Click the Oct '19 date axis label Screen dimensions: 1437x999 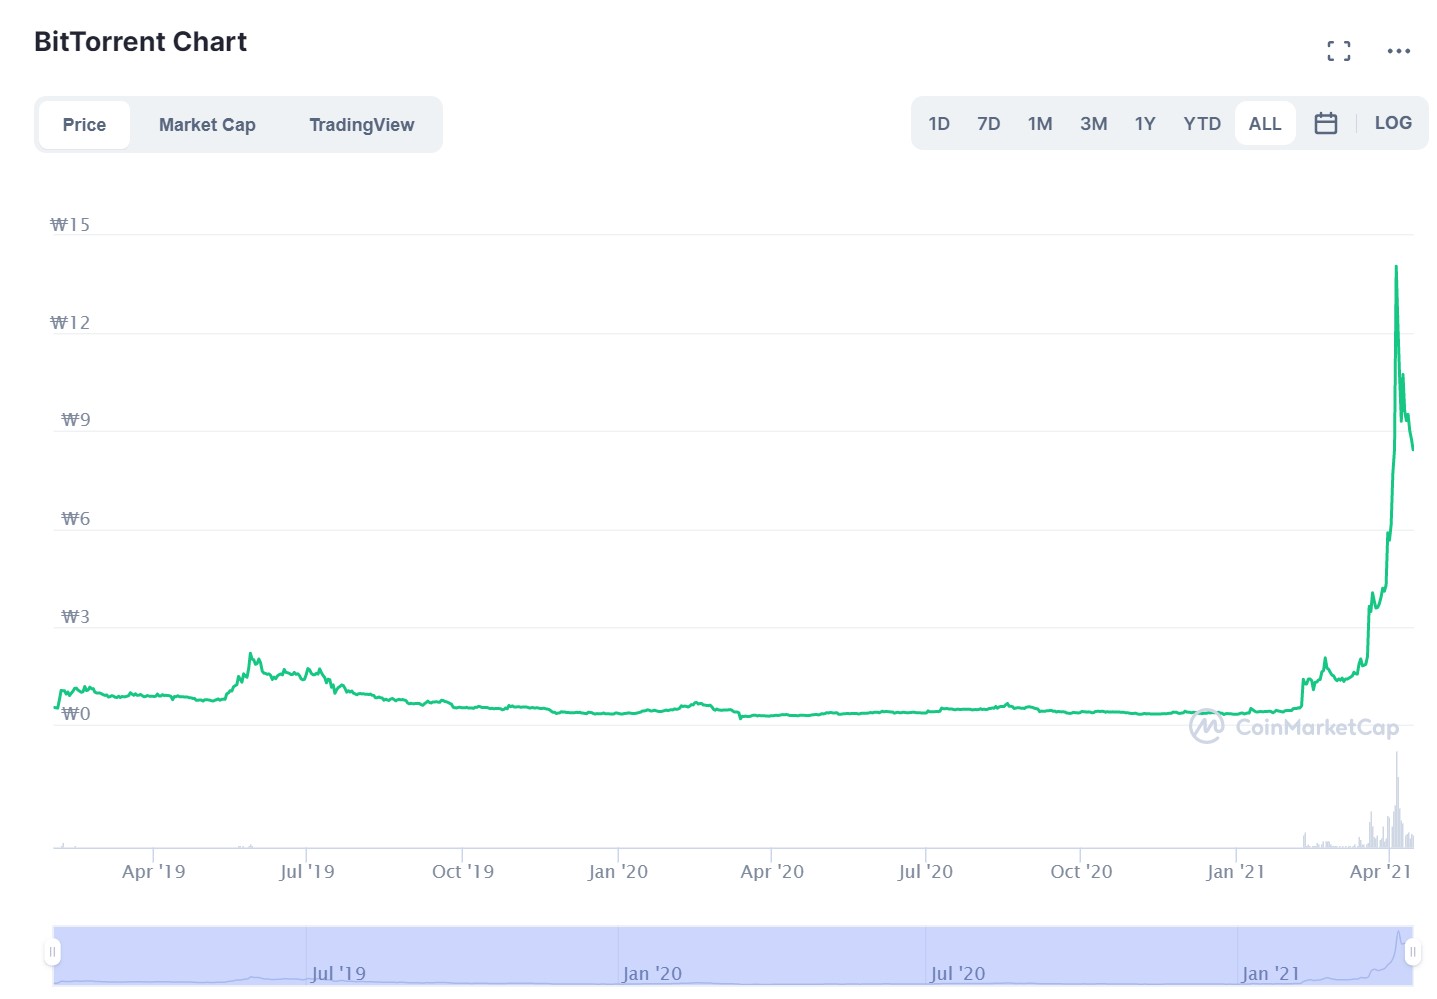pyautogui.click(x=462, y=871)
